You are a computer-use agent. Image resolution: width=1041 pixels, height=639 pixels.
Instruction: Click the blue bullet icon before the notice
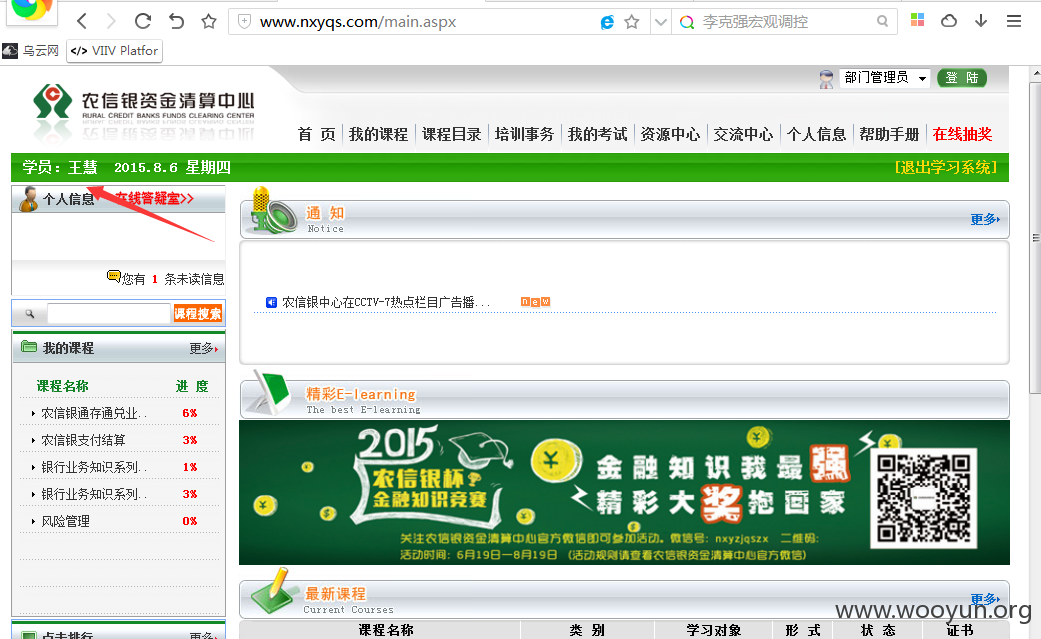[x=271, y=302]
